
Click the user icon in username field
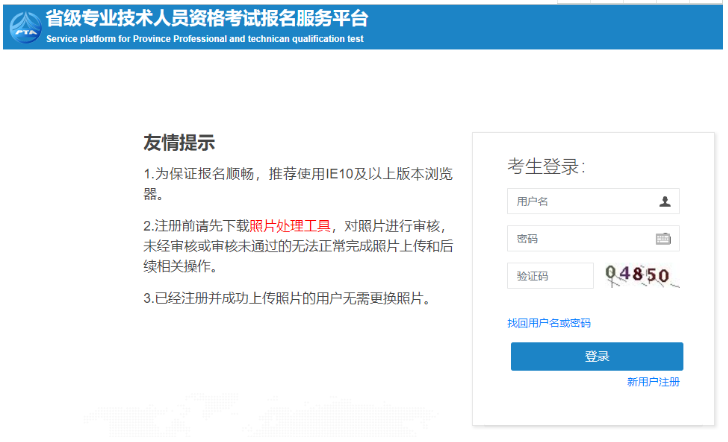(x=665, y=202)
